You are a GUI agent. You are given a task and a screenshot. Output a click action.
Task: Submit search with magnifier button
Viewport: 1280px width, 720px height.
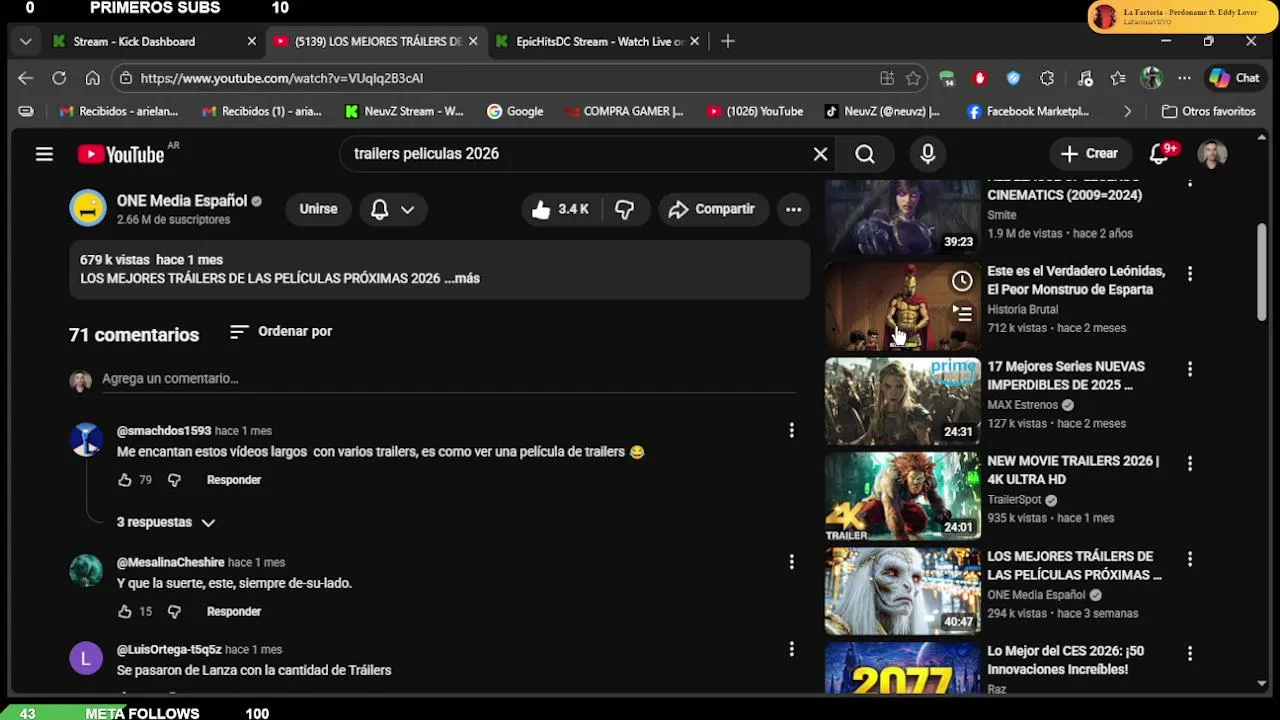click(865, 154)
